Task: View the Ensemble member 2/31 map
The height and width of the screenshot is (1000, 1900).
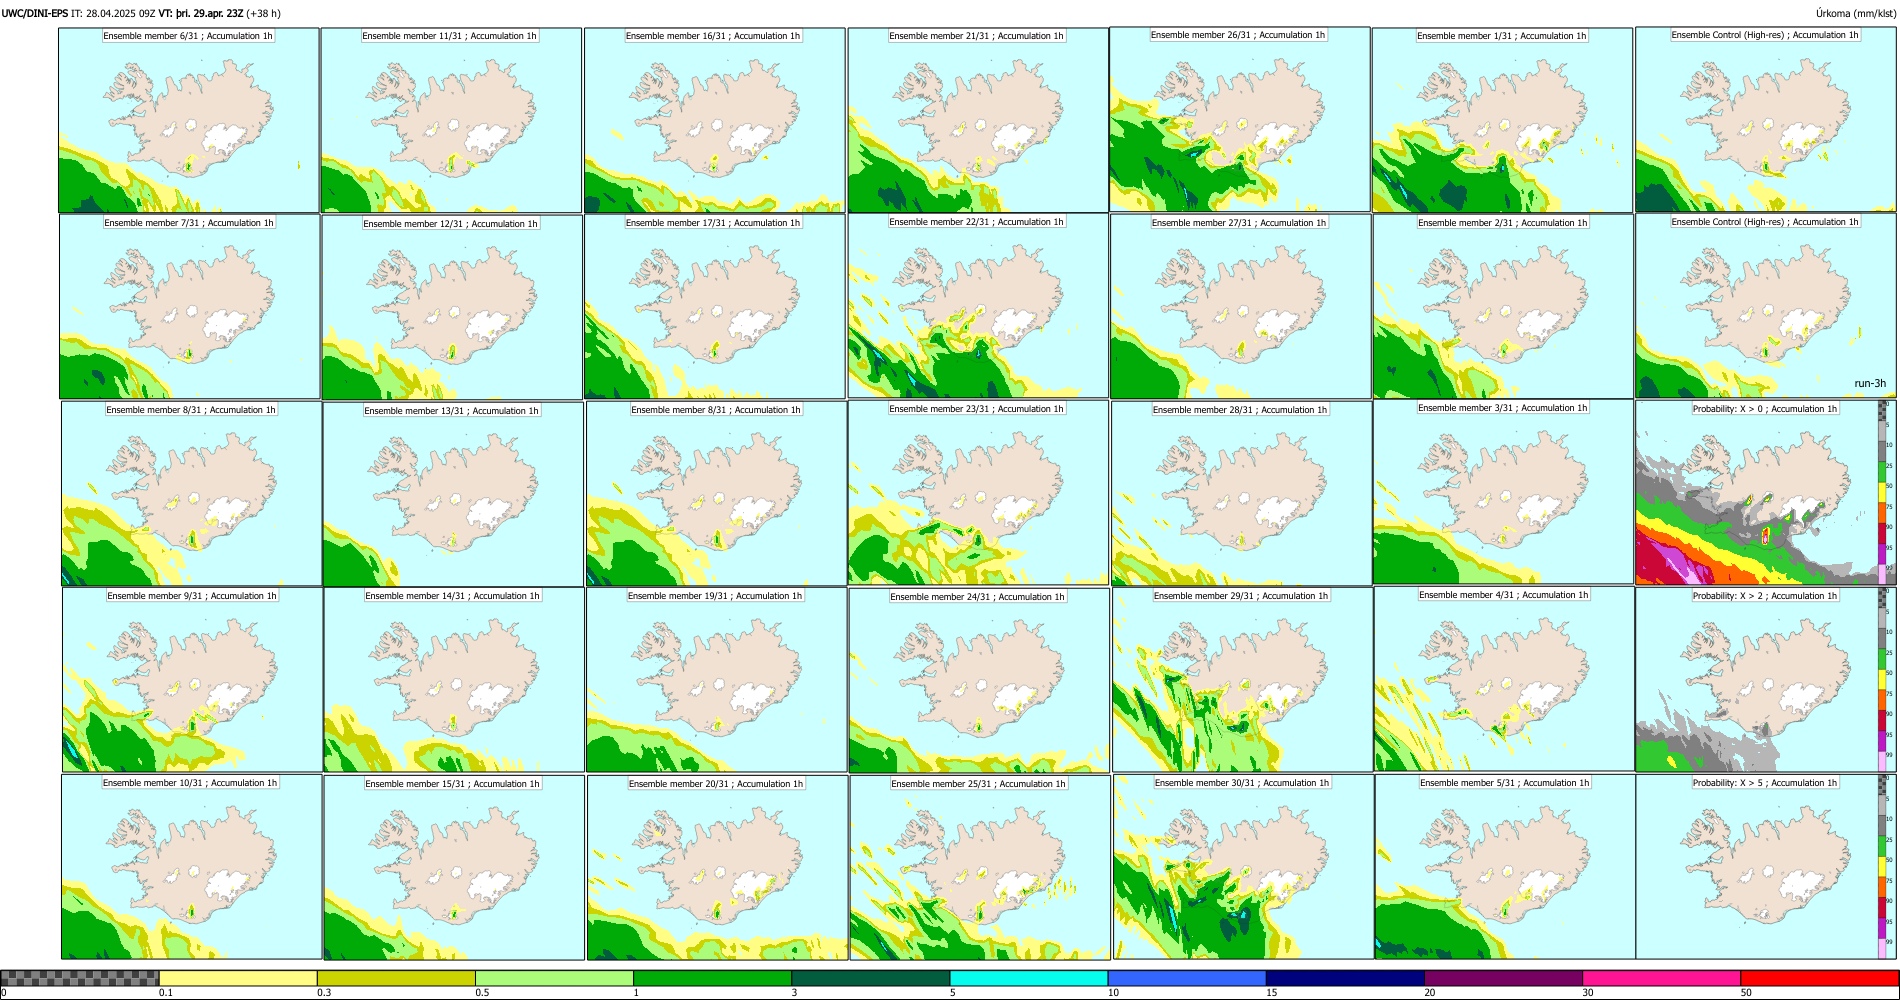Action: click(1503, 307)
